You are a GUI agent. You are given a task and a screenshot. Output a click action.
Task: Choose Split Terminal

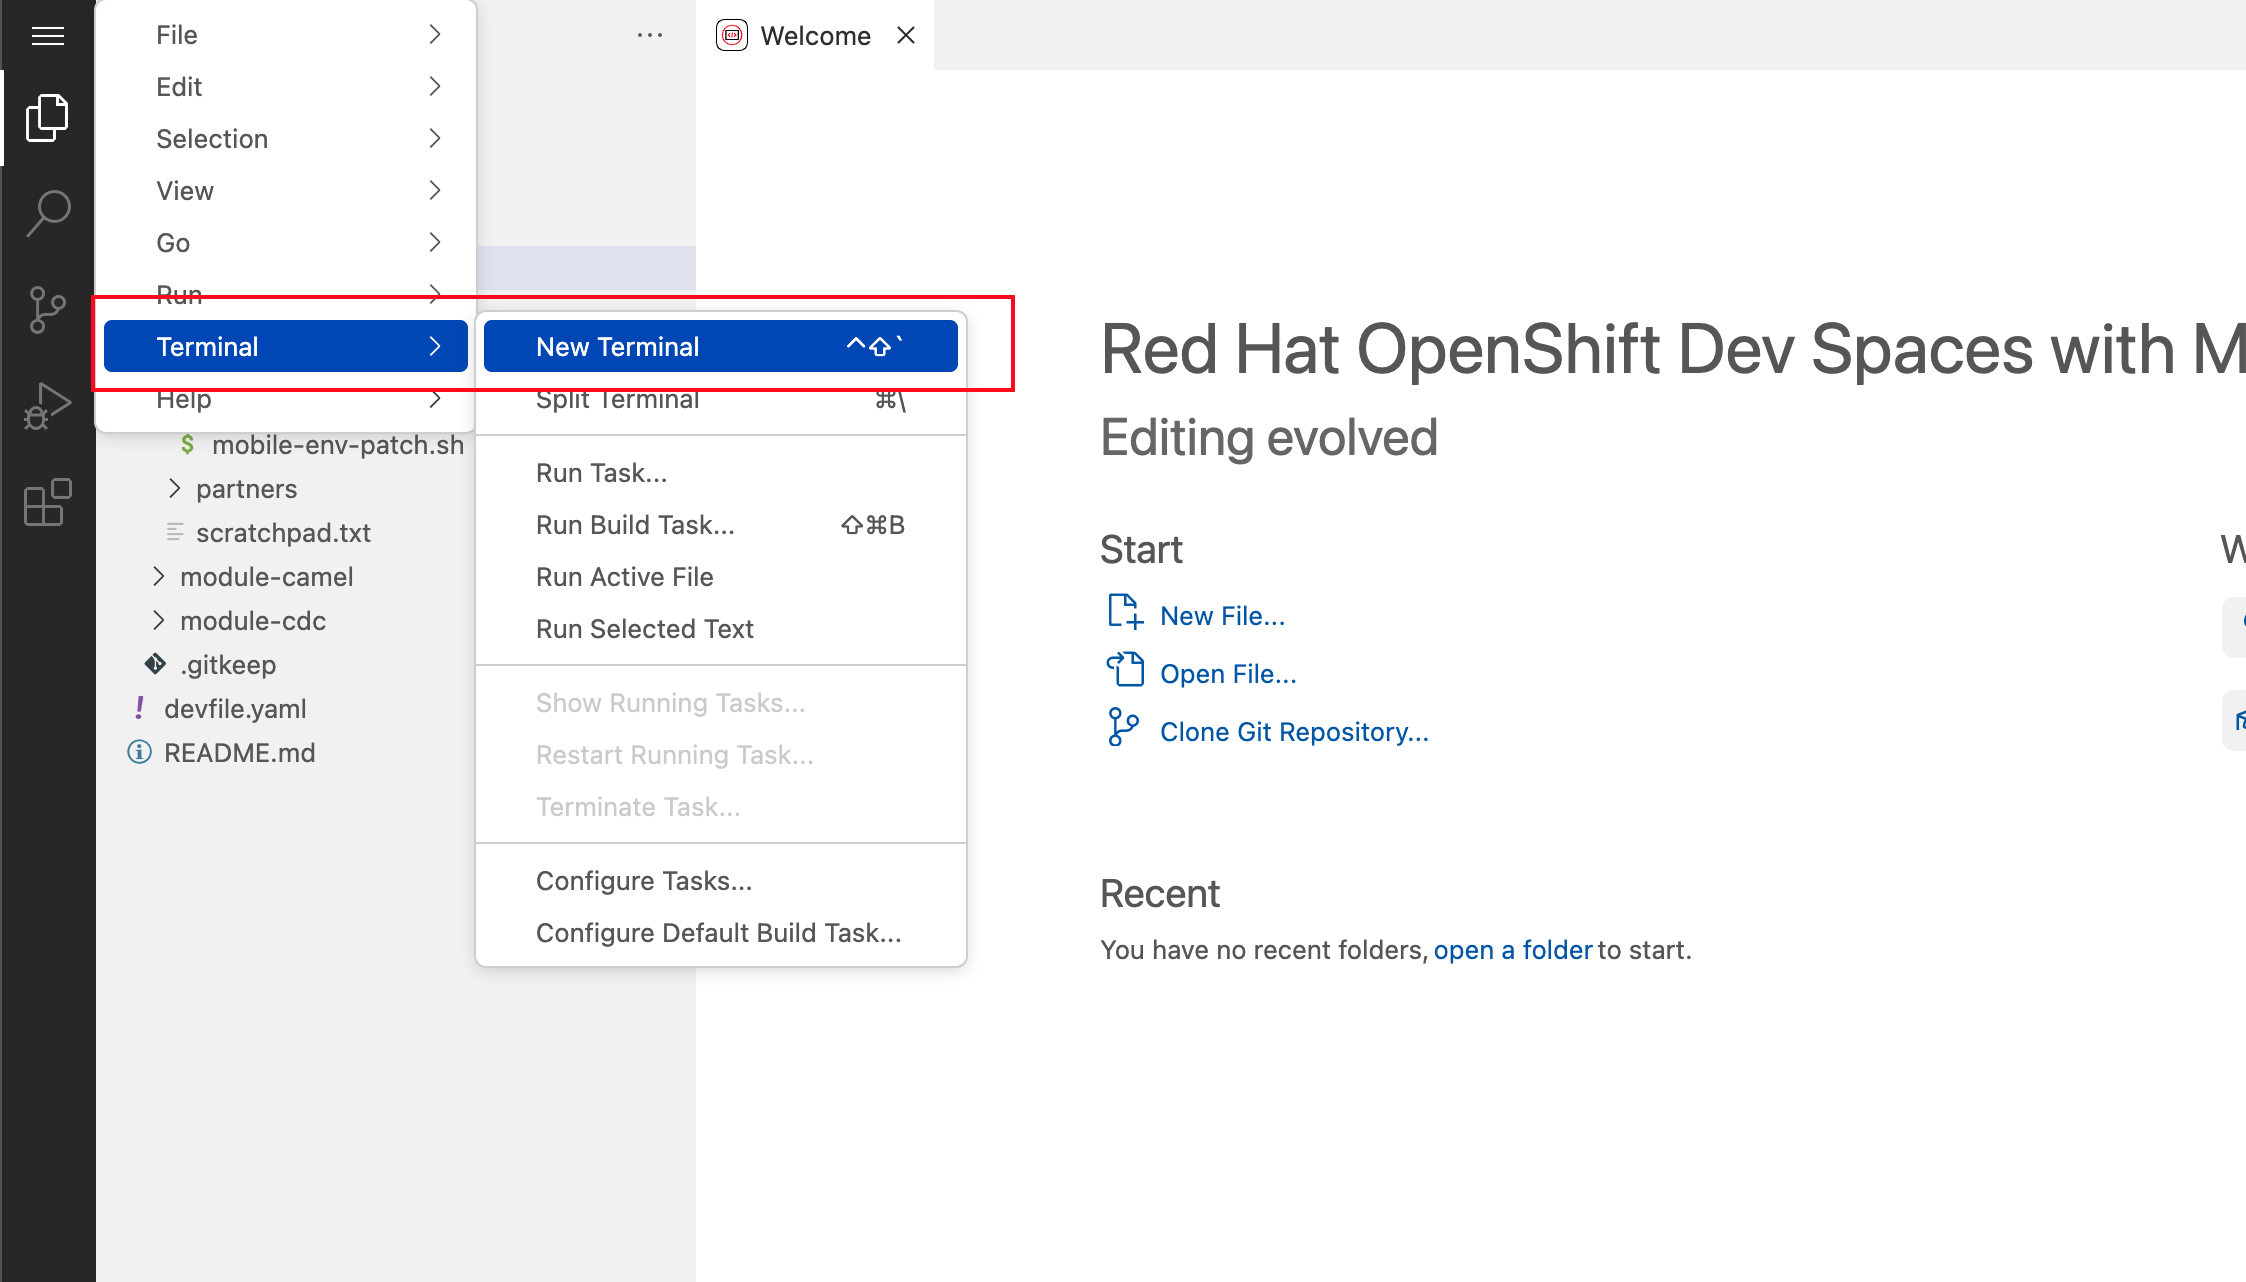coord(721,399)
